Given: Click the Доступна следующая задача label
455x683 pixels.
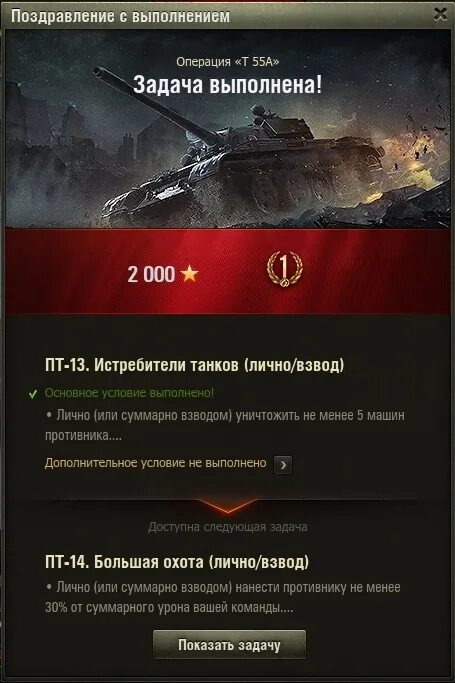Looking at the screenshot, I should tap(228, 527).
